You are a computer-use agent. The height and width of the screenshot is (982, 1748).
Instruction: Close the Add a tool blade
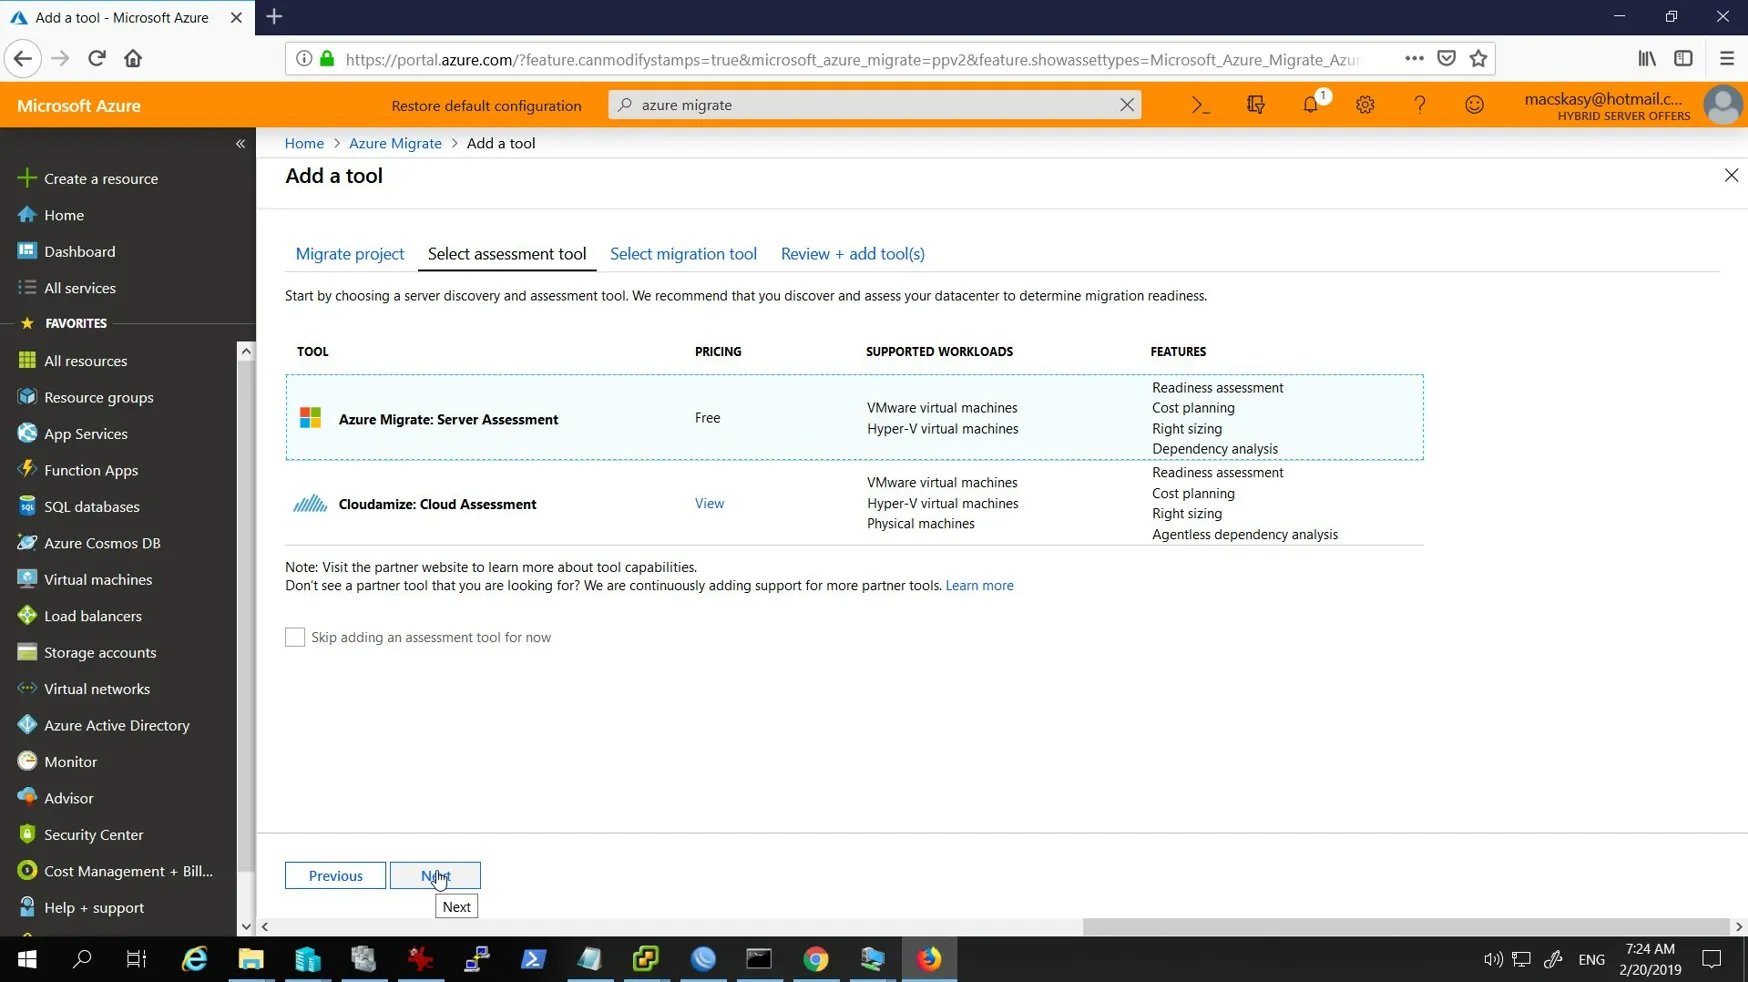[x=1731, y=176]
